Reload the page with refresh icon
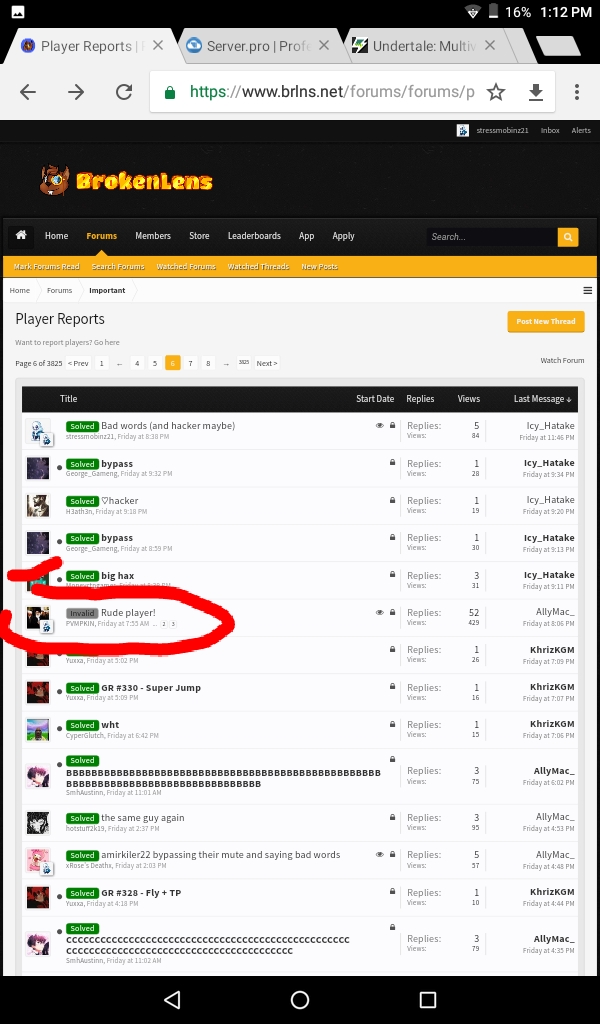 click(124, 92)
